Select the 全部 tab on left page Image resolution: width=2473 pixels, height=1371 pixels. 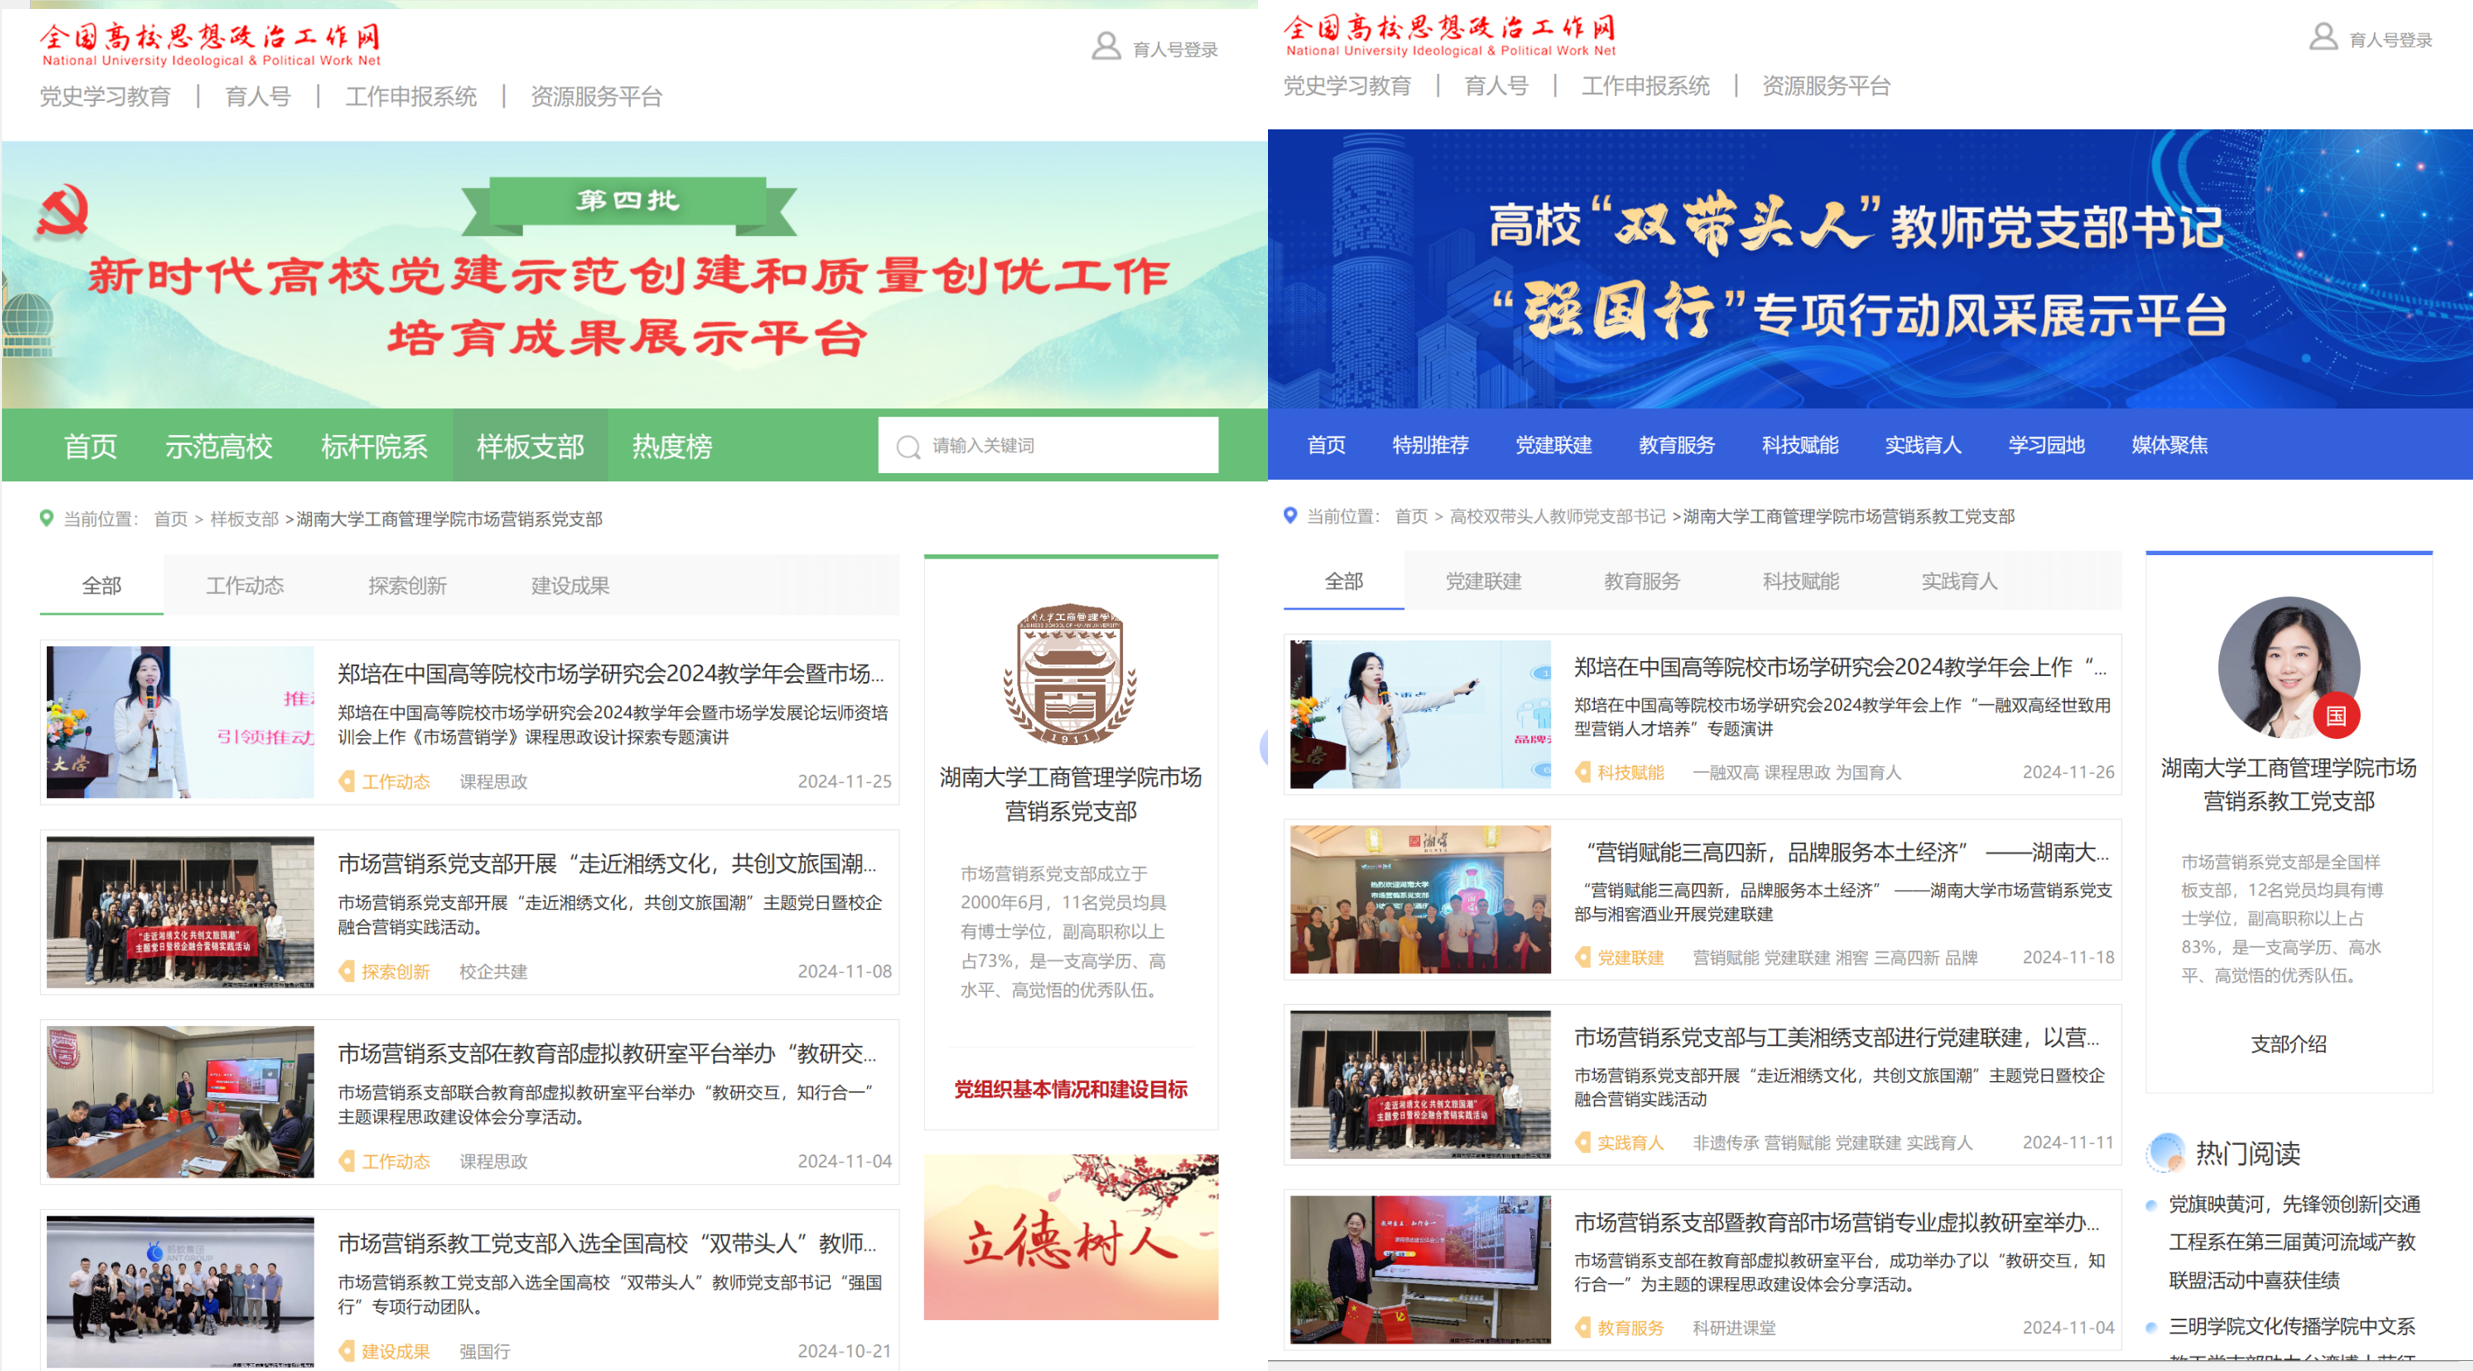tap(101, 585)
